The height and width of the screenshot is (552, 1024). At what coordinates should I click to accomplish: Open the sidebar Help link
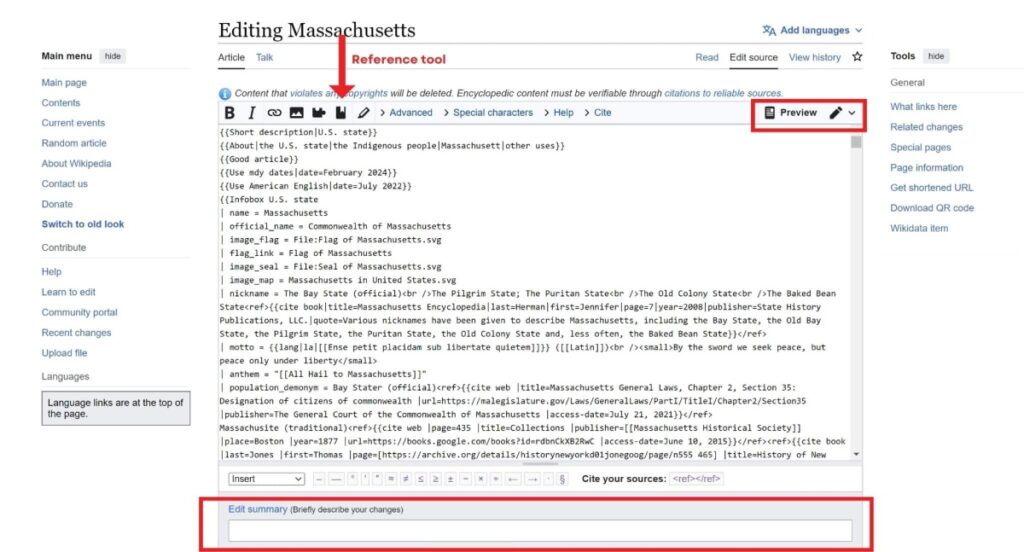click(x=52, y=272)
